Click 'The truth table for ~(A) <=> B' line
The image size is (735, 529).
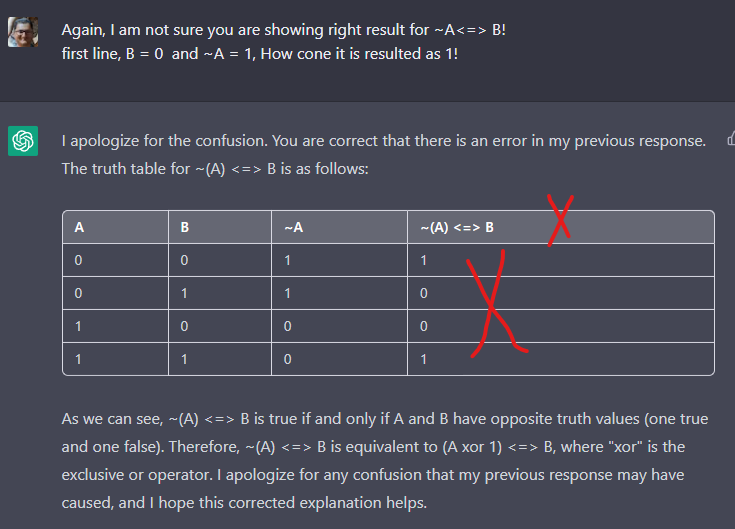(215, 169)
